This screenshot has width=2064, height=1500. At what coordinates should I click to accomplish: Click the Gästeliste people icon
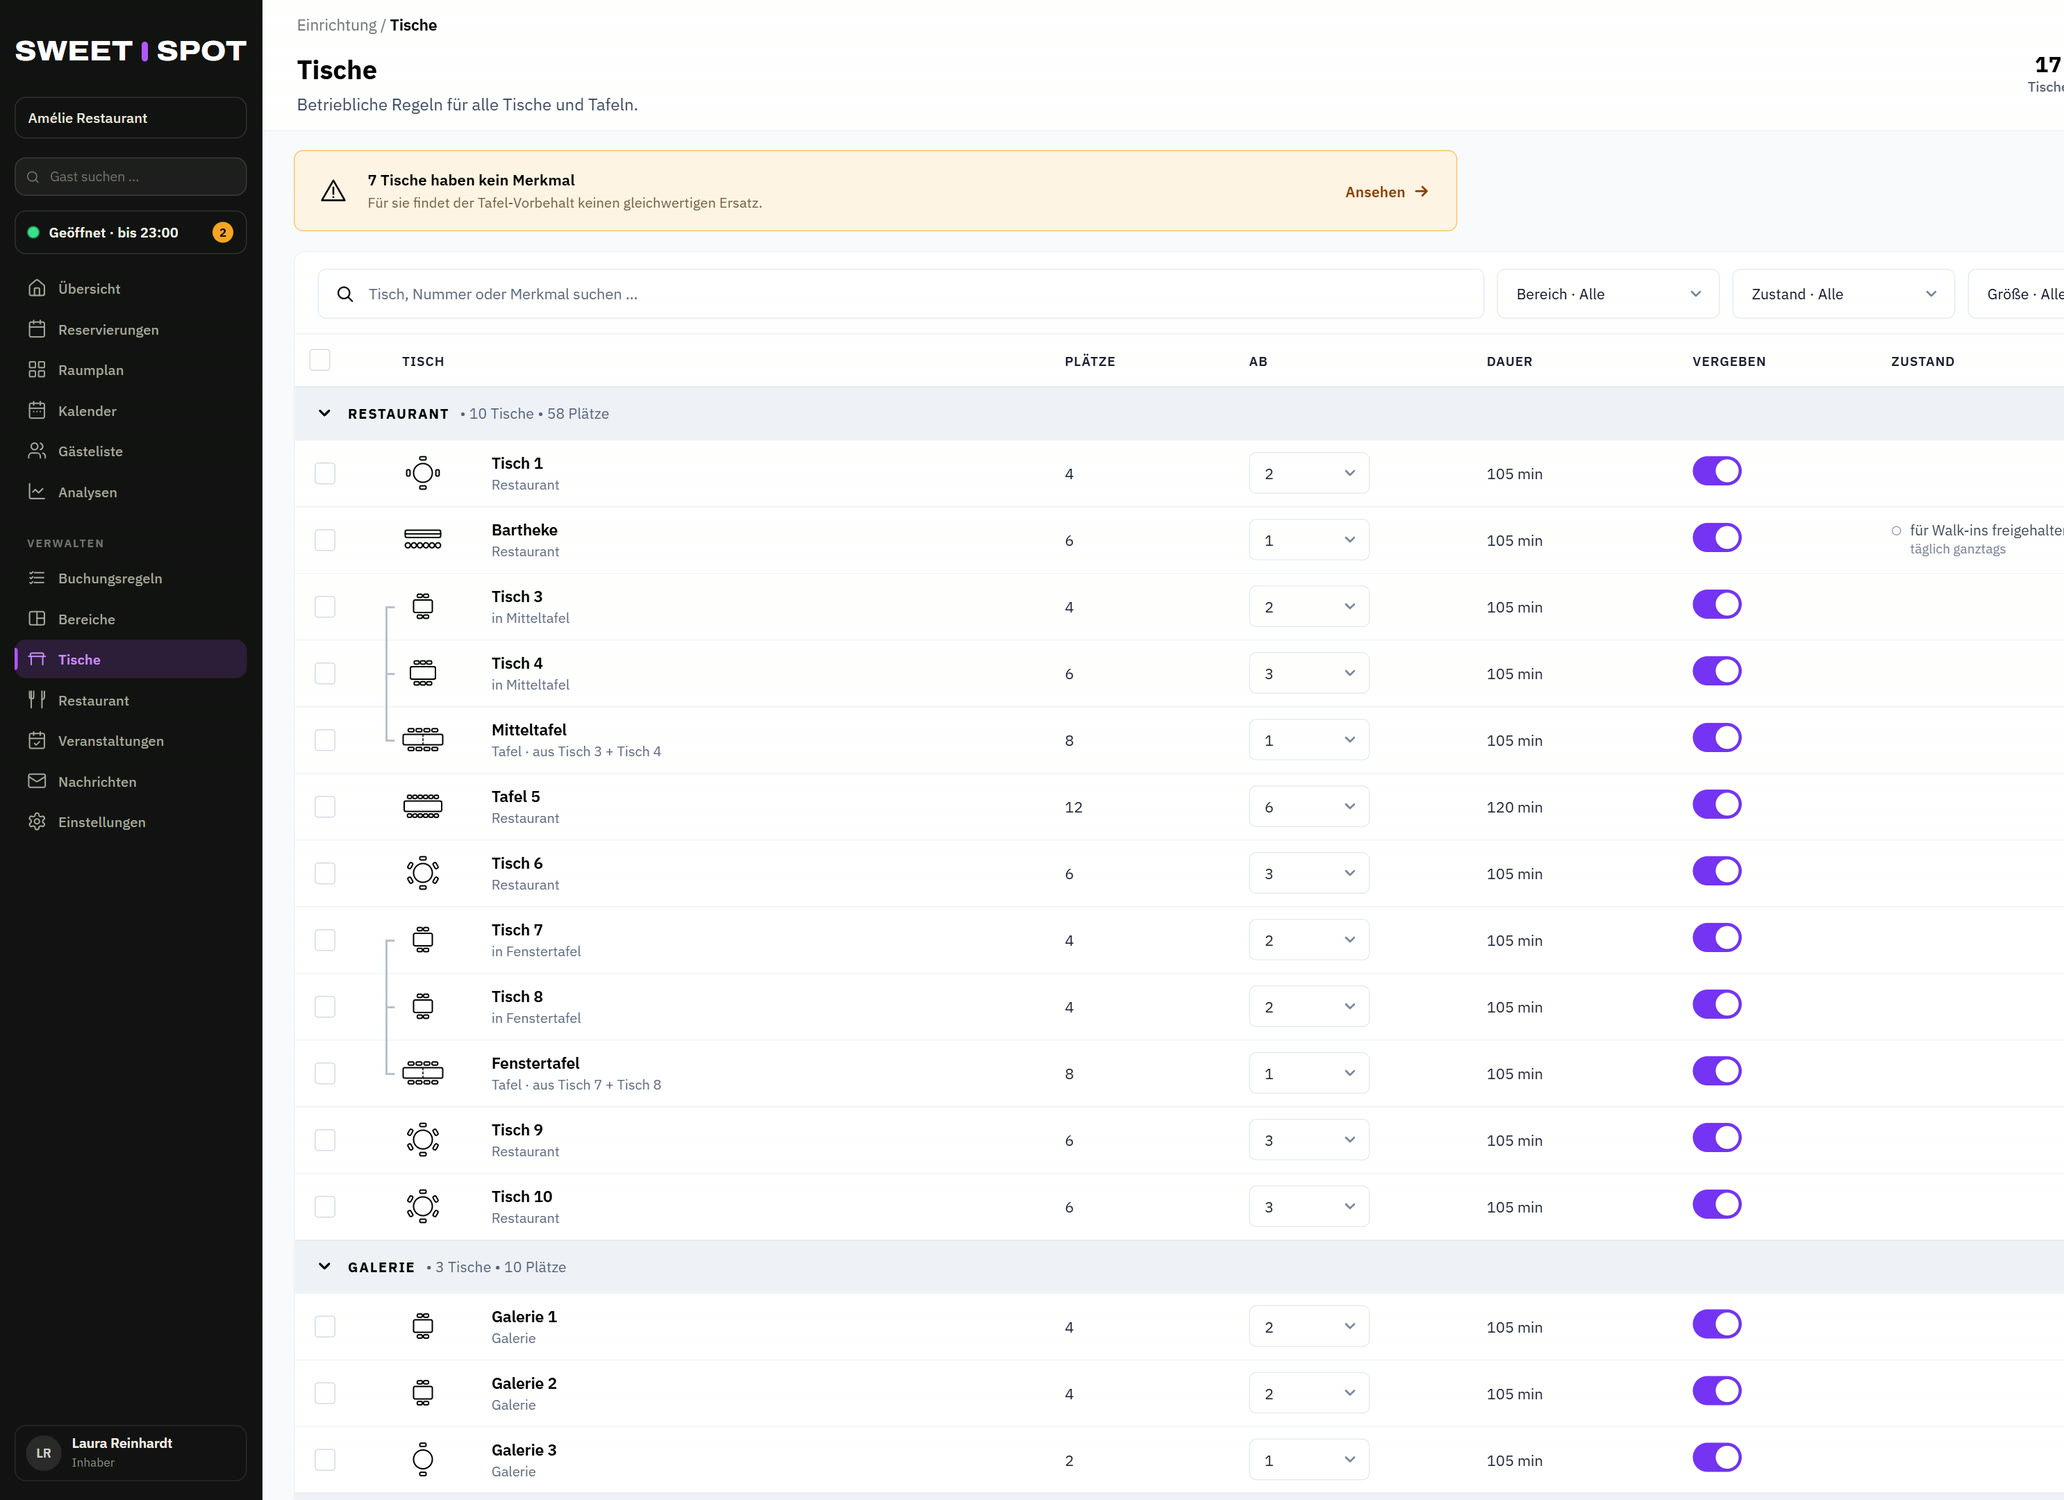click(37, 451)
